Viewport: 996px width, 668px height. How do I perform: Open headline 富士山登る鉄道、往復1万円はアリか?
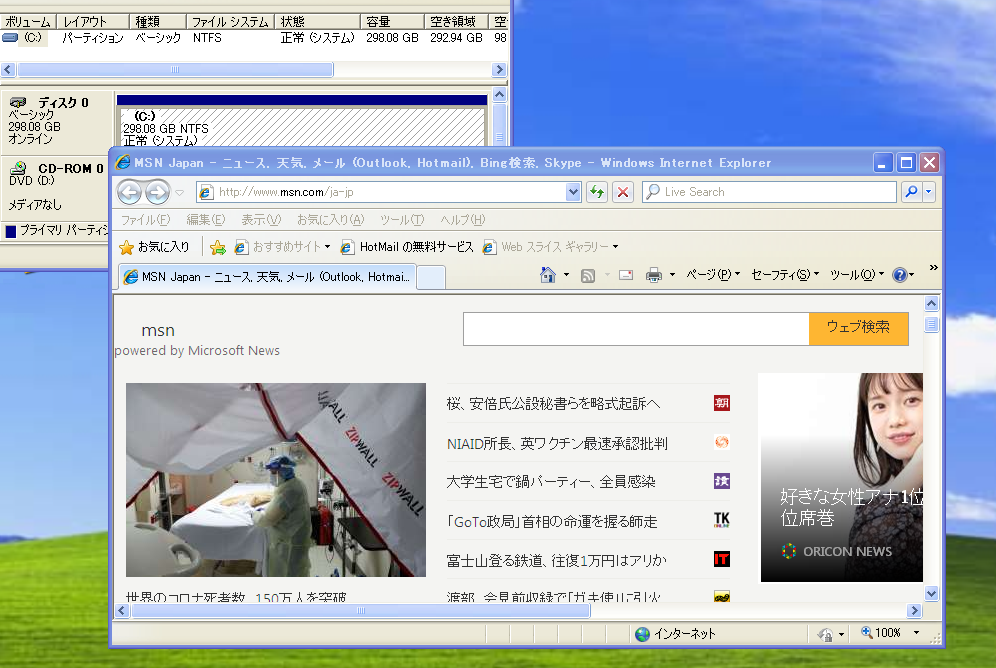(556, 560)
